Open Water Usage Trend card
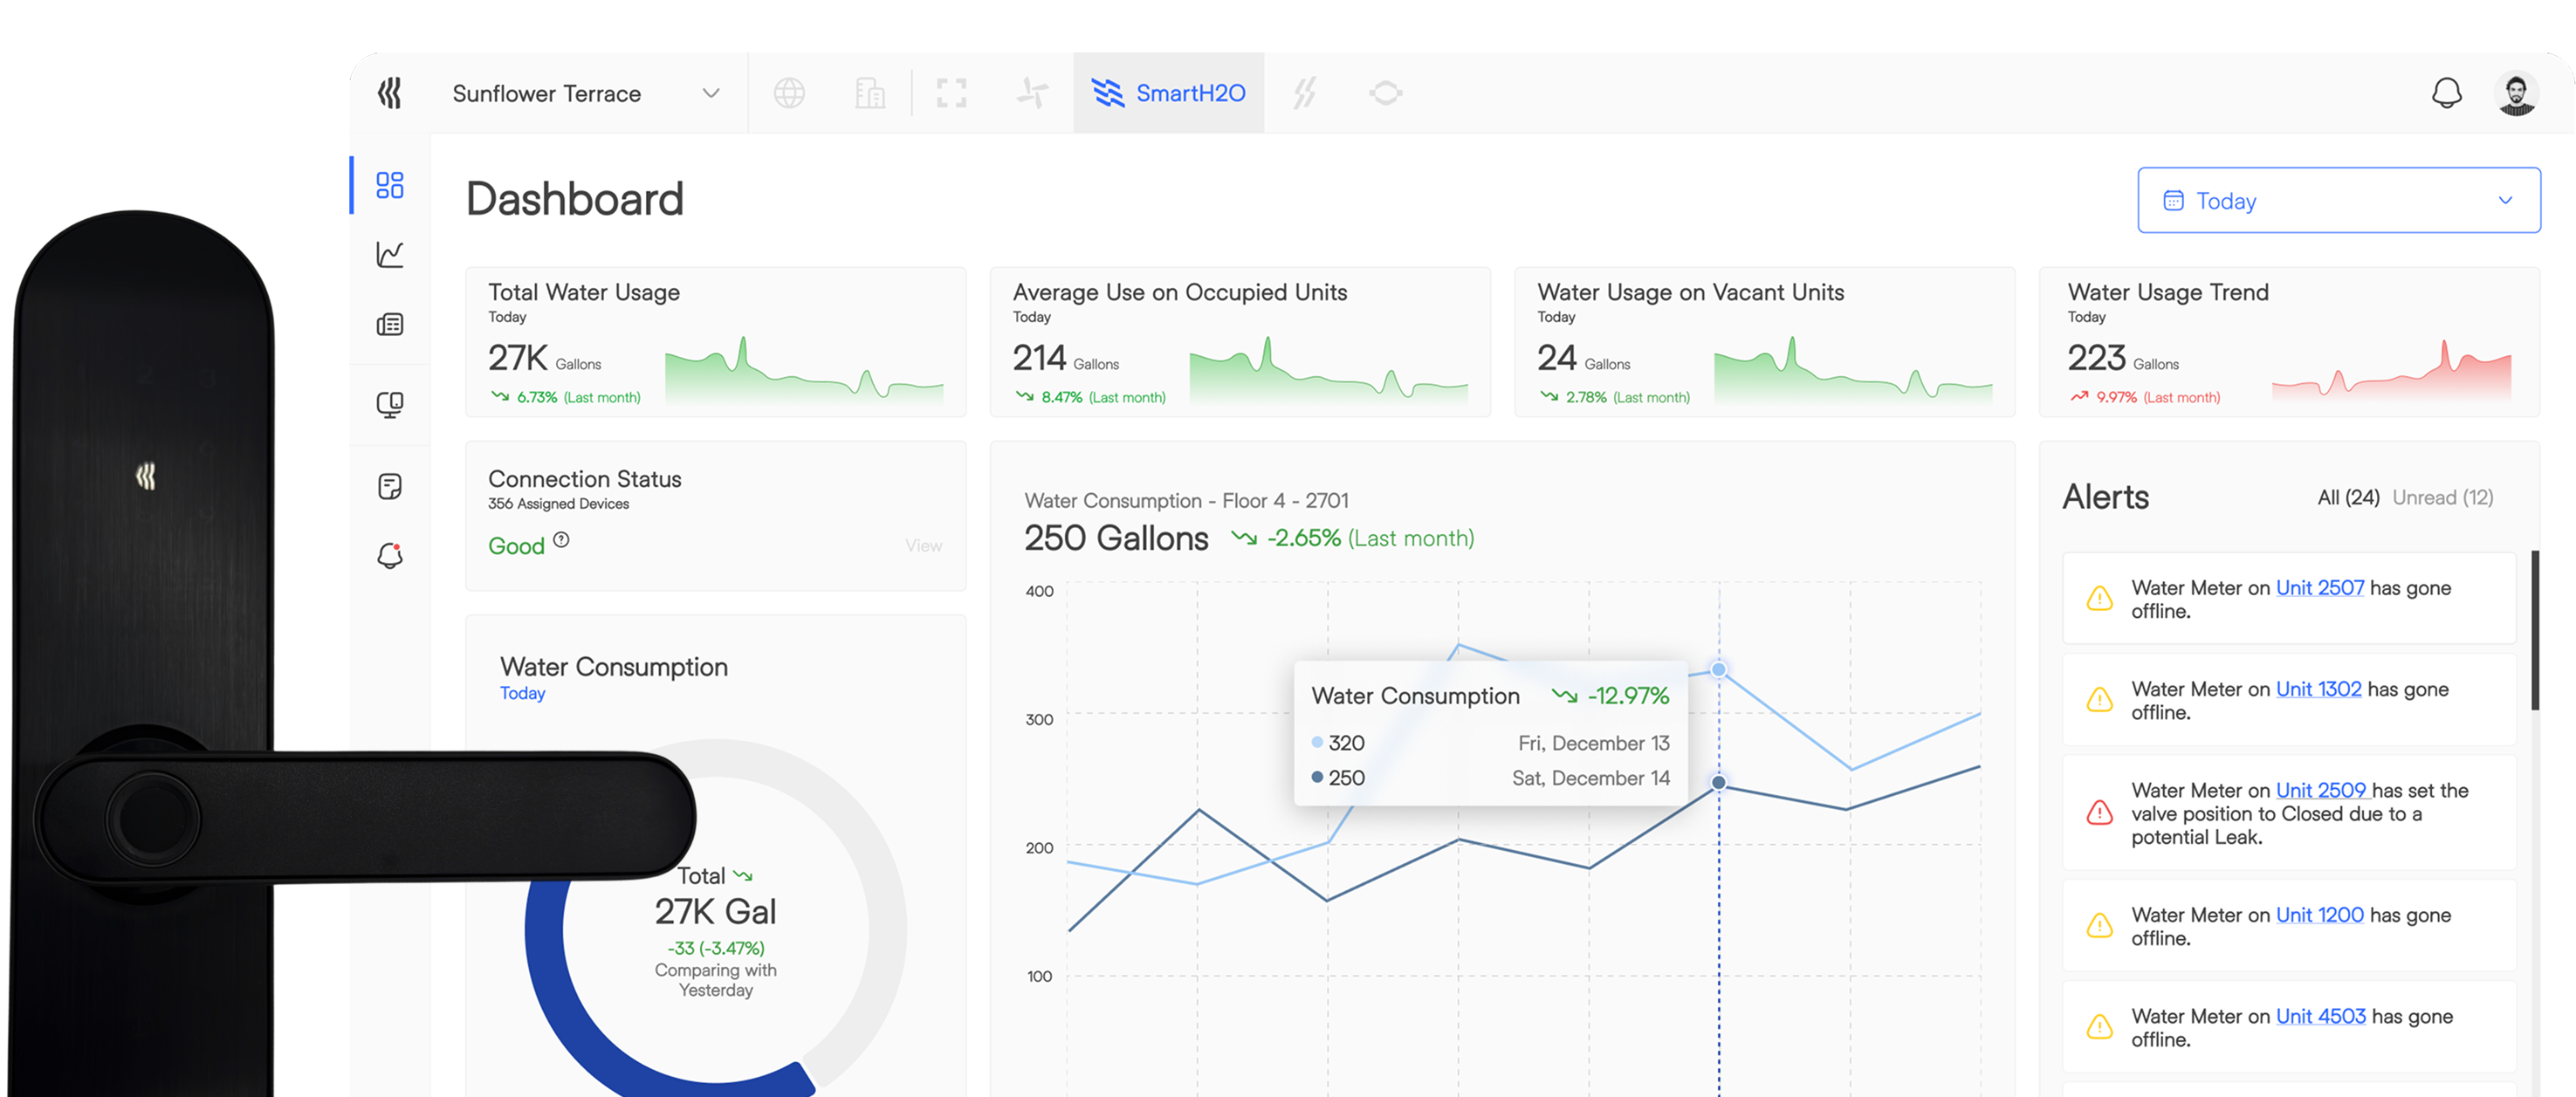This screenshot has height=1097, width=2576. [2289, 341]
